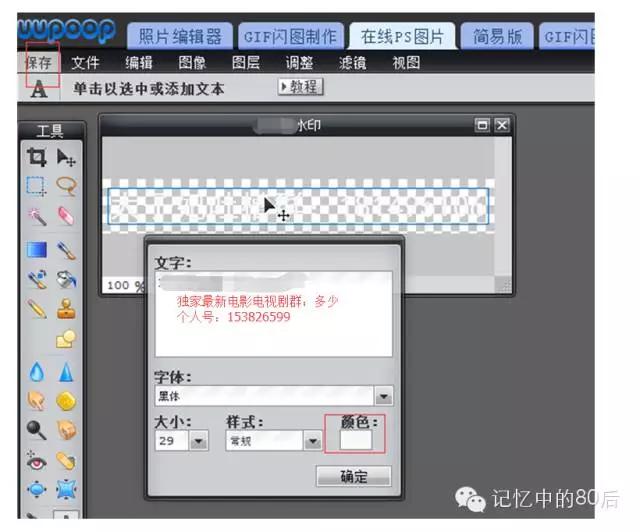This screenshot has width=640, height=532.
Task: Click the wwpoop site logo
Action: tap(67, 29)
